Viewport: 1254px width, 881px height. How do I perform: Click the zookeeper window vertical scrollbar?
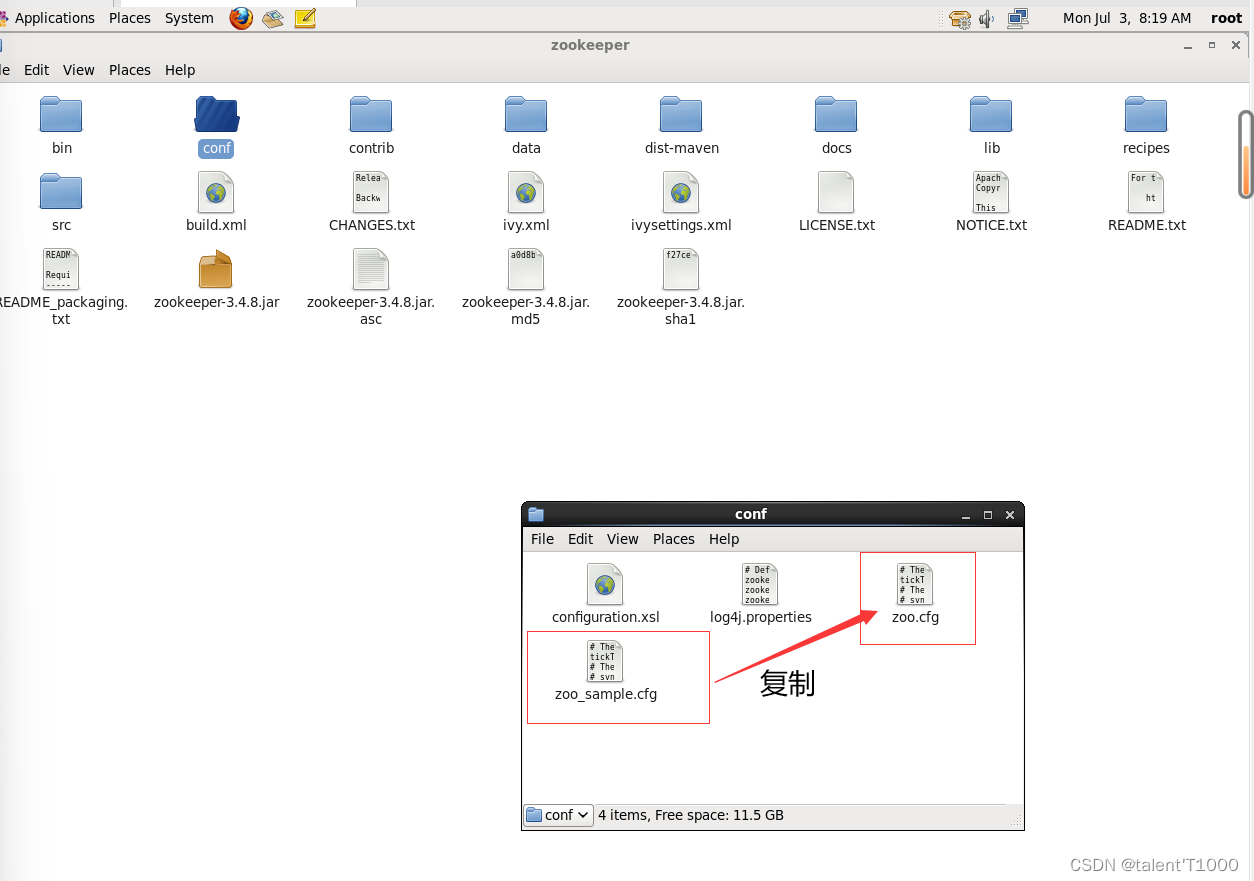(x=1246, y=155)
